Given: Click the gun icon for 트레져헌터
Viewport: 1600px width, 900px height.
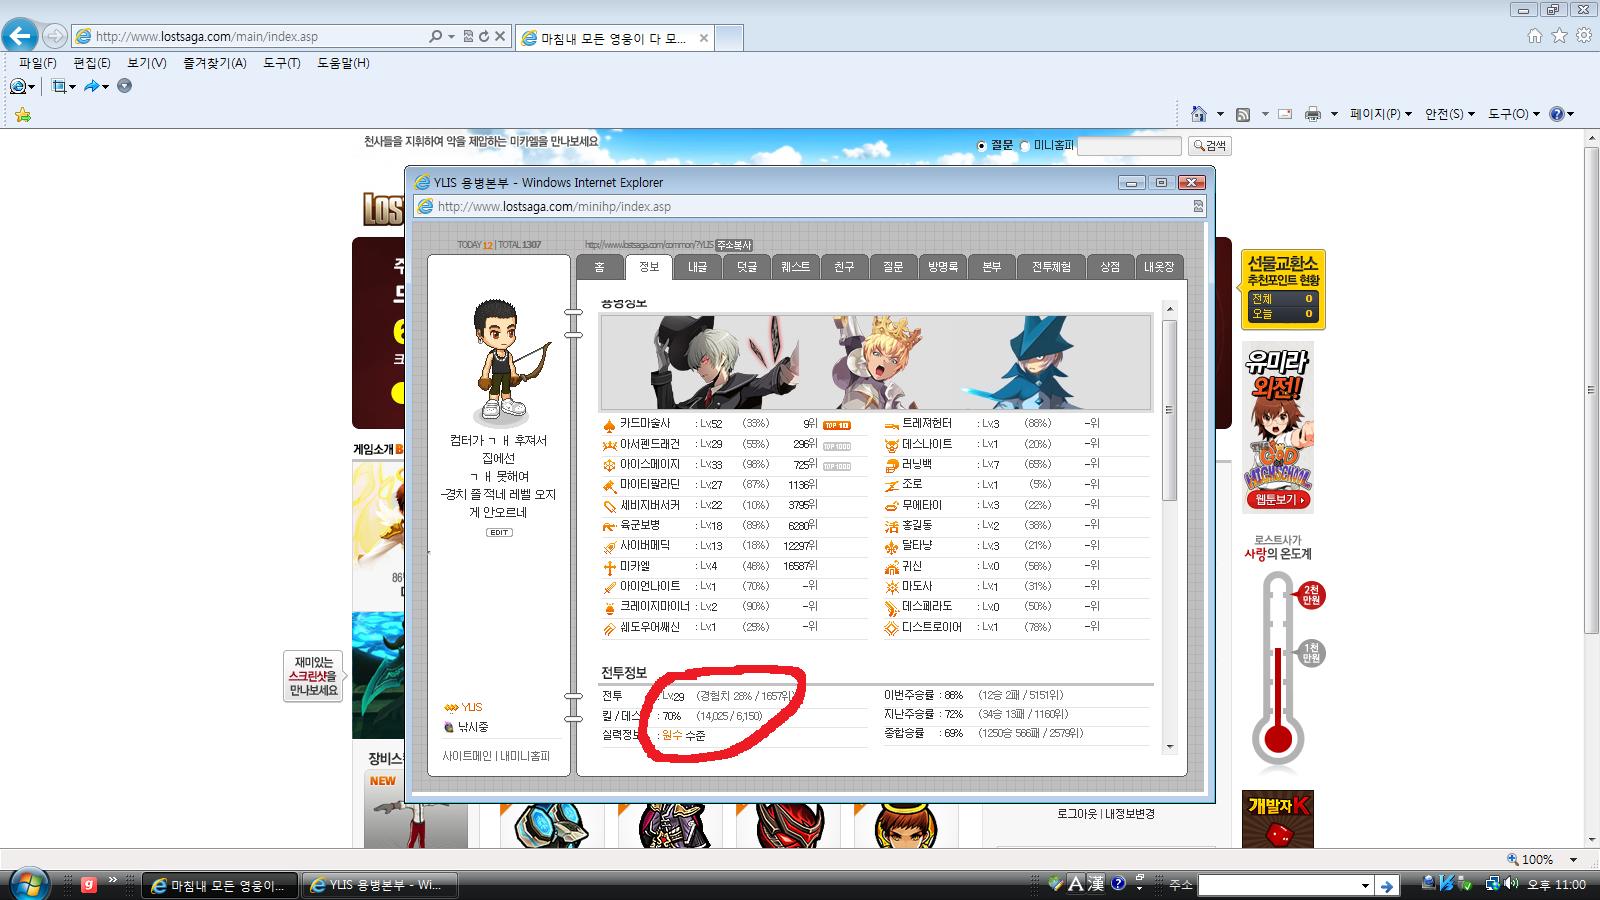Looking at the screenshot, I should click(x=891, y=425).
